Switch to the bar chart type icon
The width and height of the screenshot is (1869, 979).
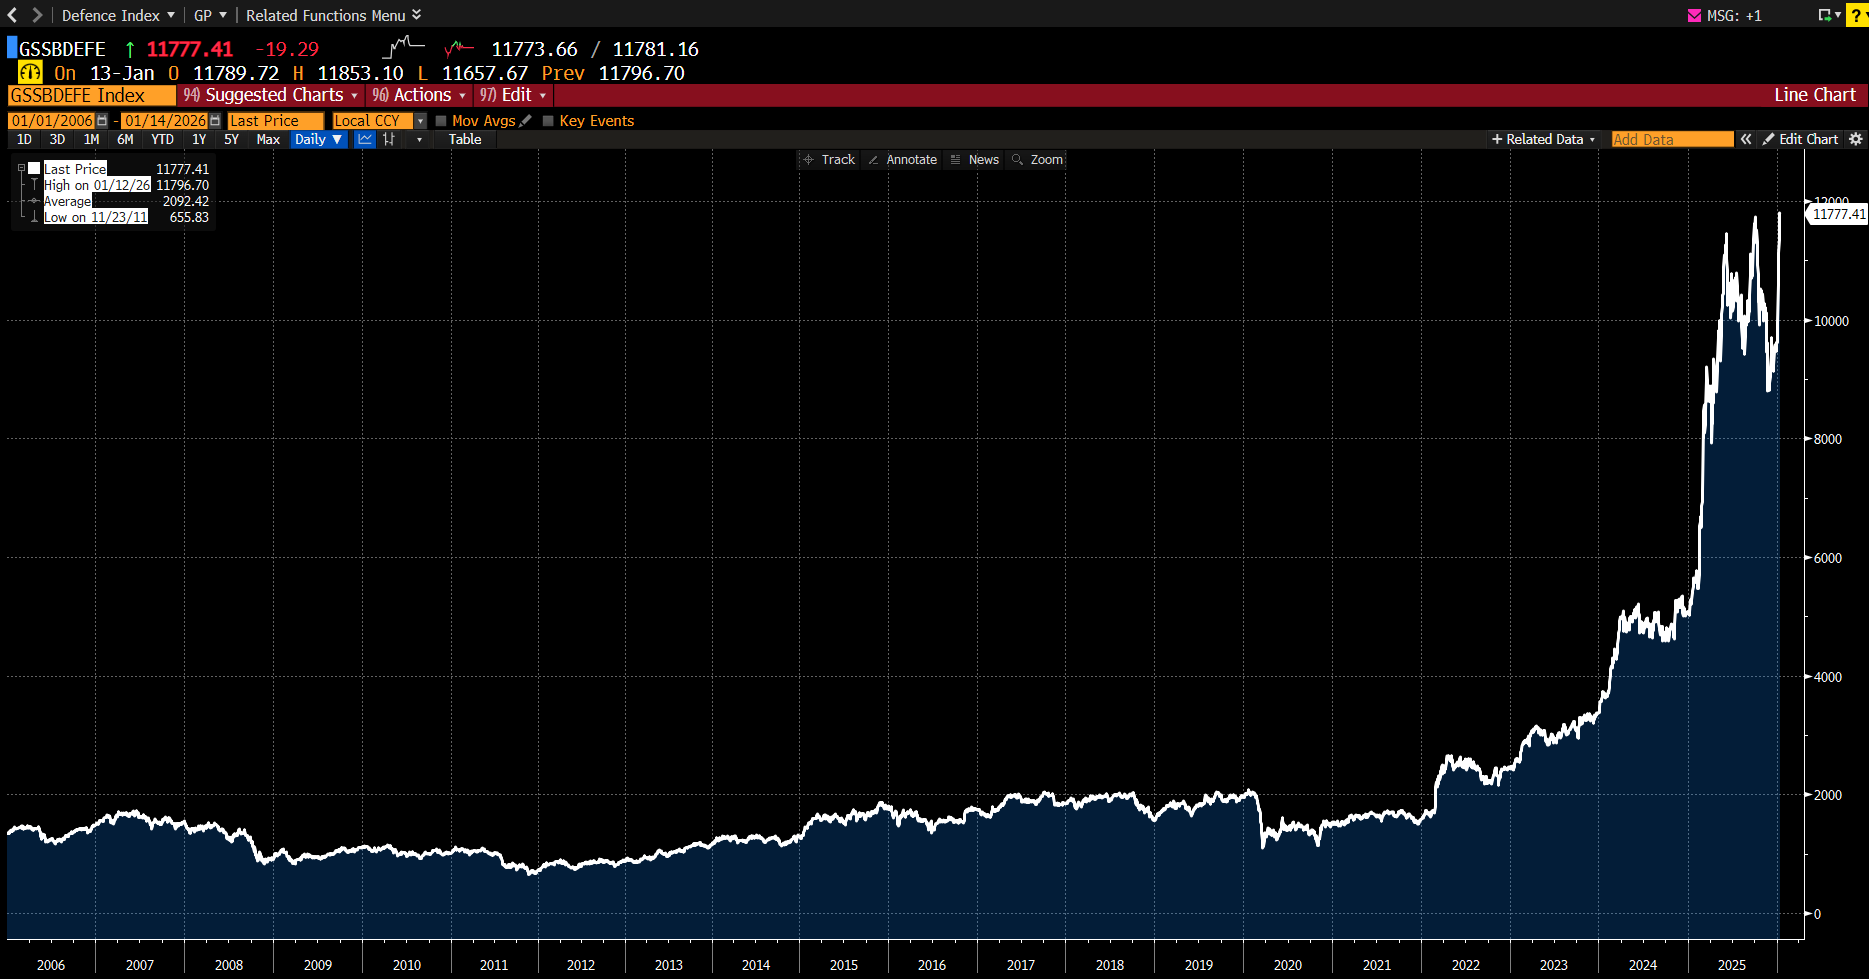point(389,140)
